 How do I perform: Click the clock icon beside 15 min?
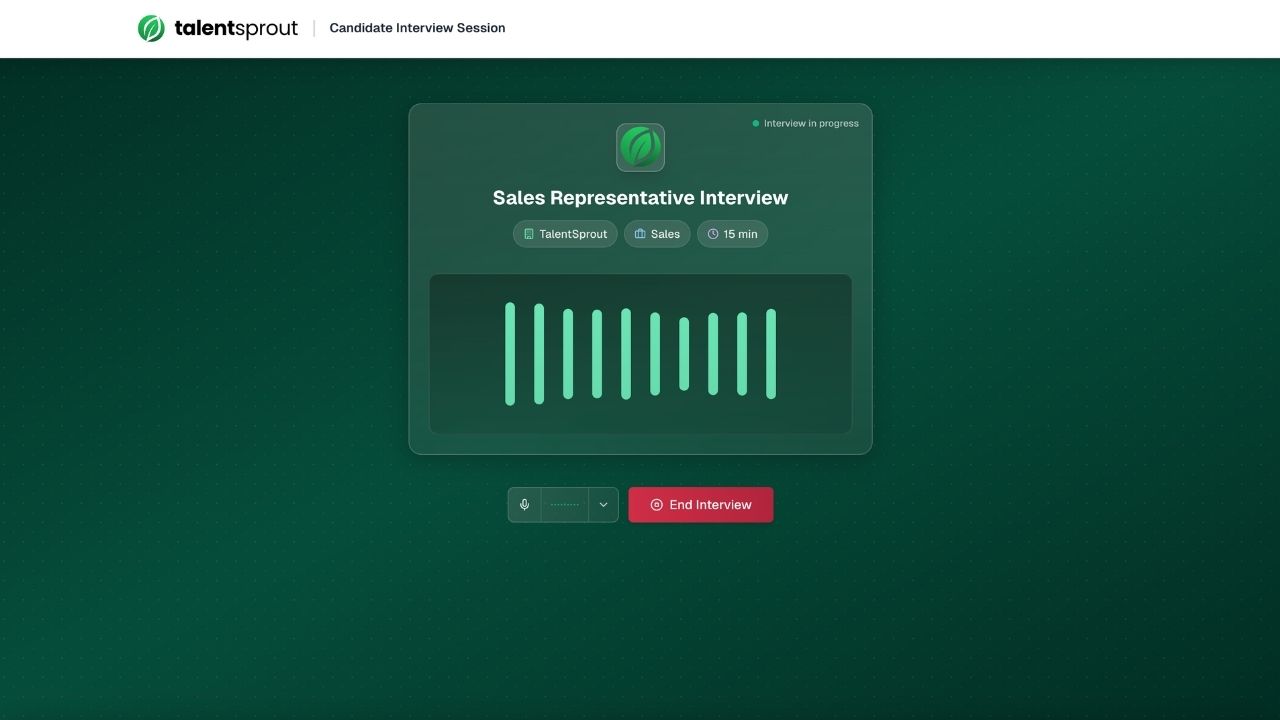pyautogui.click(x=713, y=234)
